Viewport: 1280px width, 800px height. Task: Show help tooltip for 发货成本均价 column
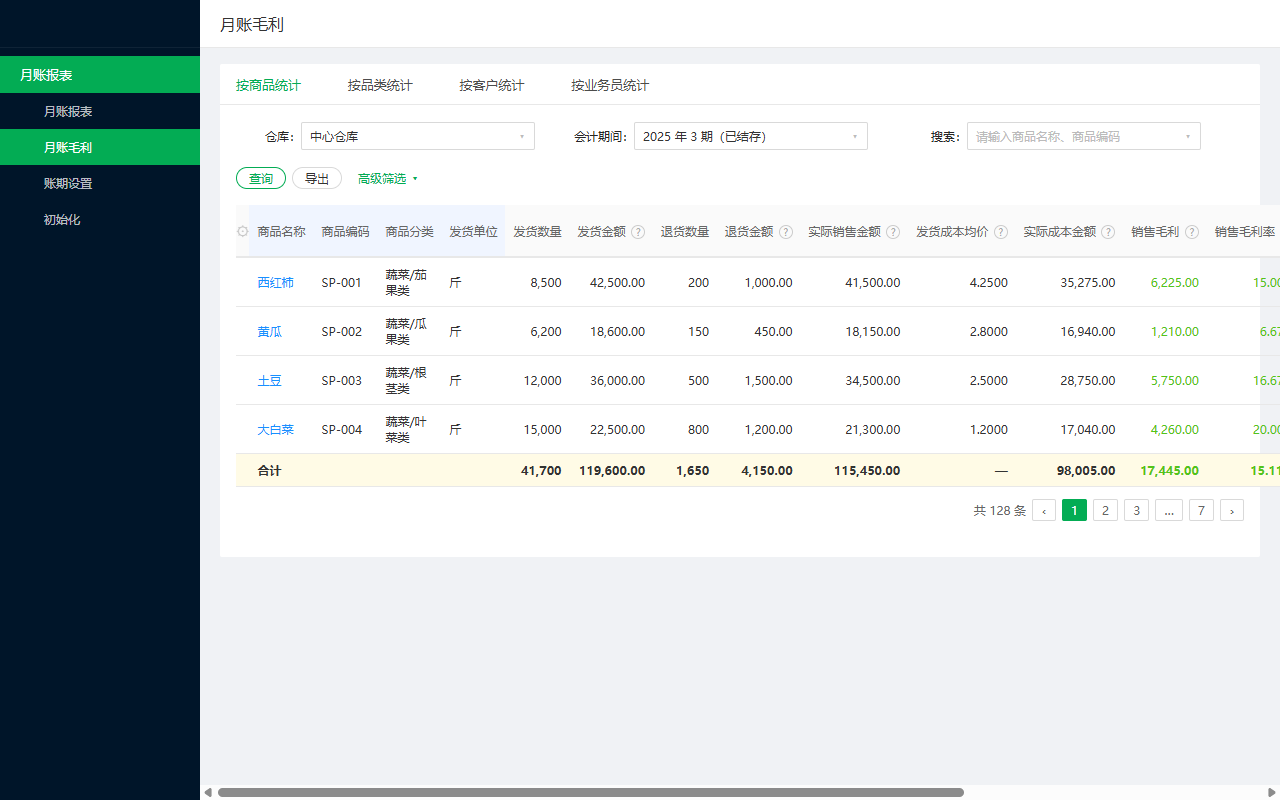(x=1001, y=232)
